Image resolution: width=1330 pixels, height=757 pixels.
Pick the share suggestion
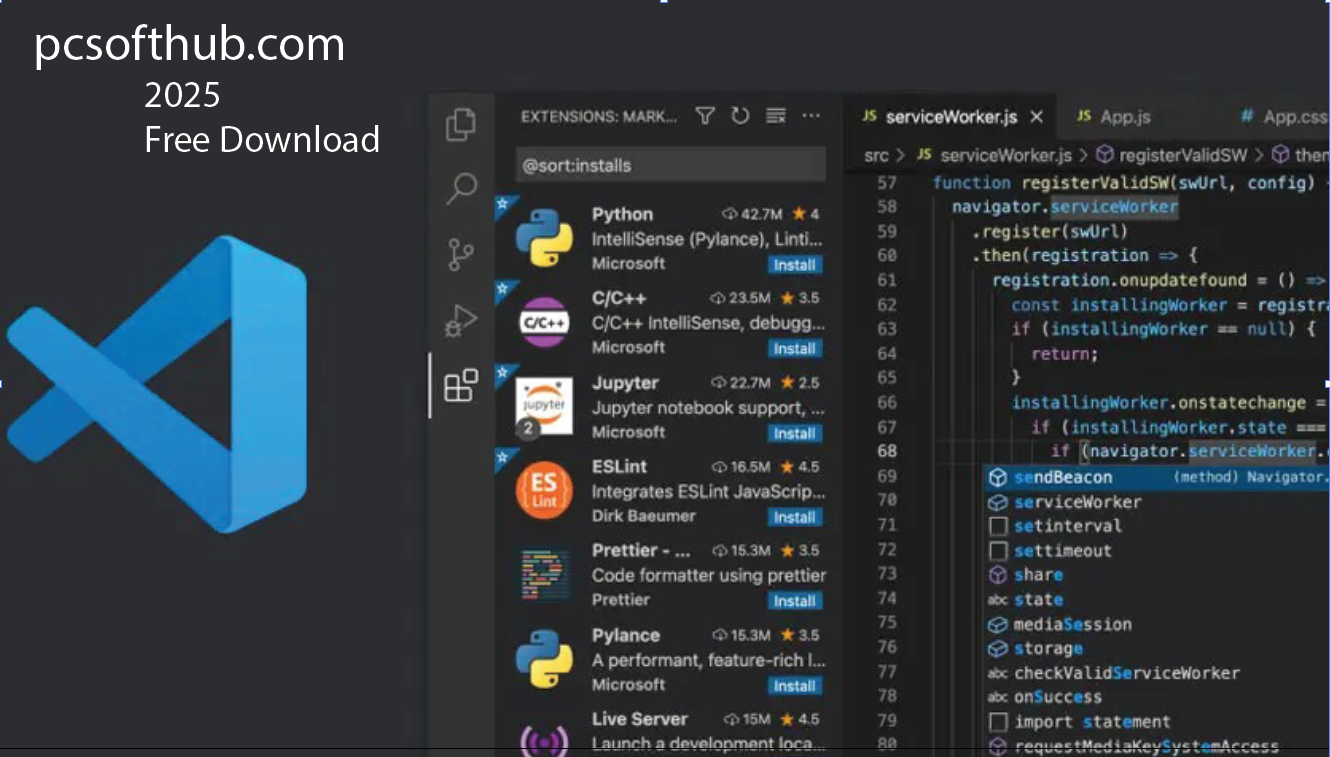[x=1157, y=575]
